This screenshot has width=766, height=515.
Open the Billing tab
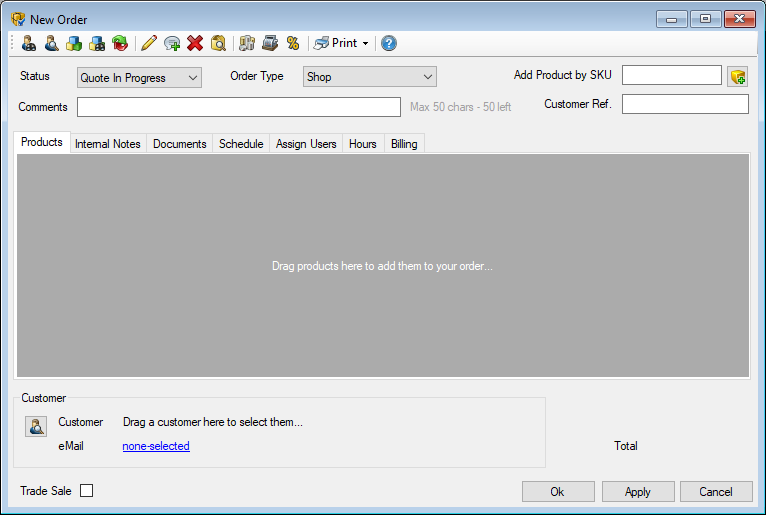click(x=404, y=144)
